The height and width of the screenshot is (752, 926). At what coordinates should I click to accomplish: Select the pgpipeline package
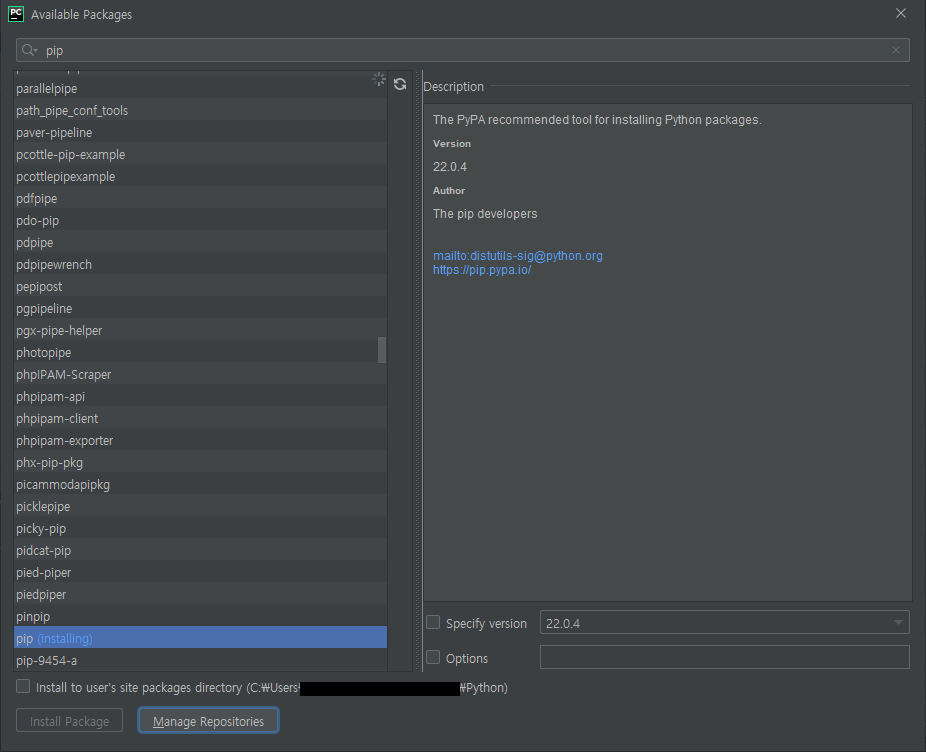(x=200, y=308)
